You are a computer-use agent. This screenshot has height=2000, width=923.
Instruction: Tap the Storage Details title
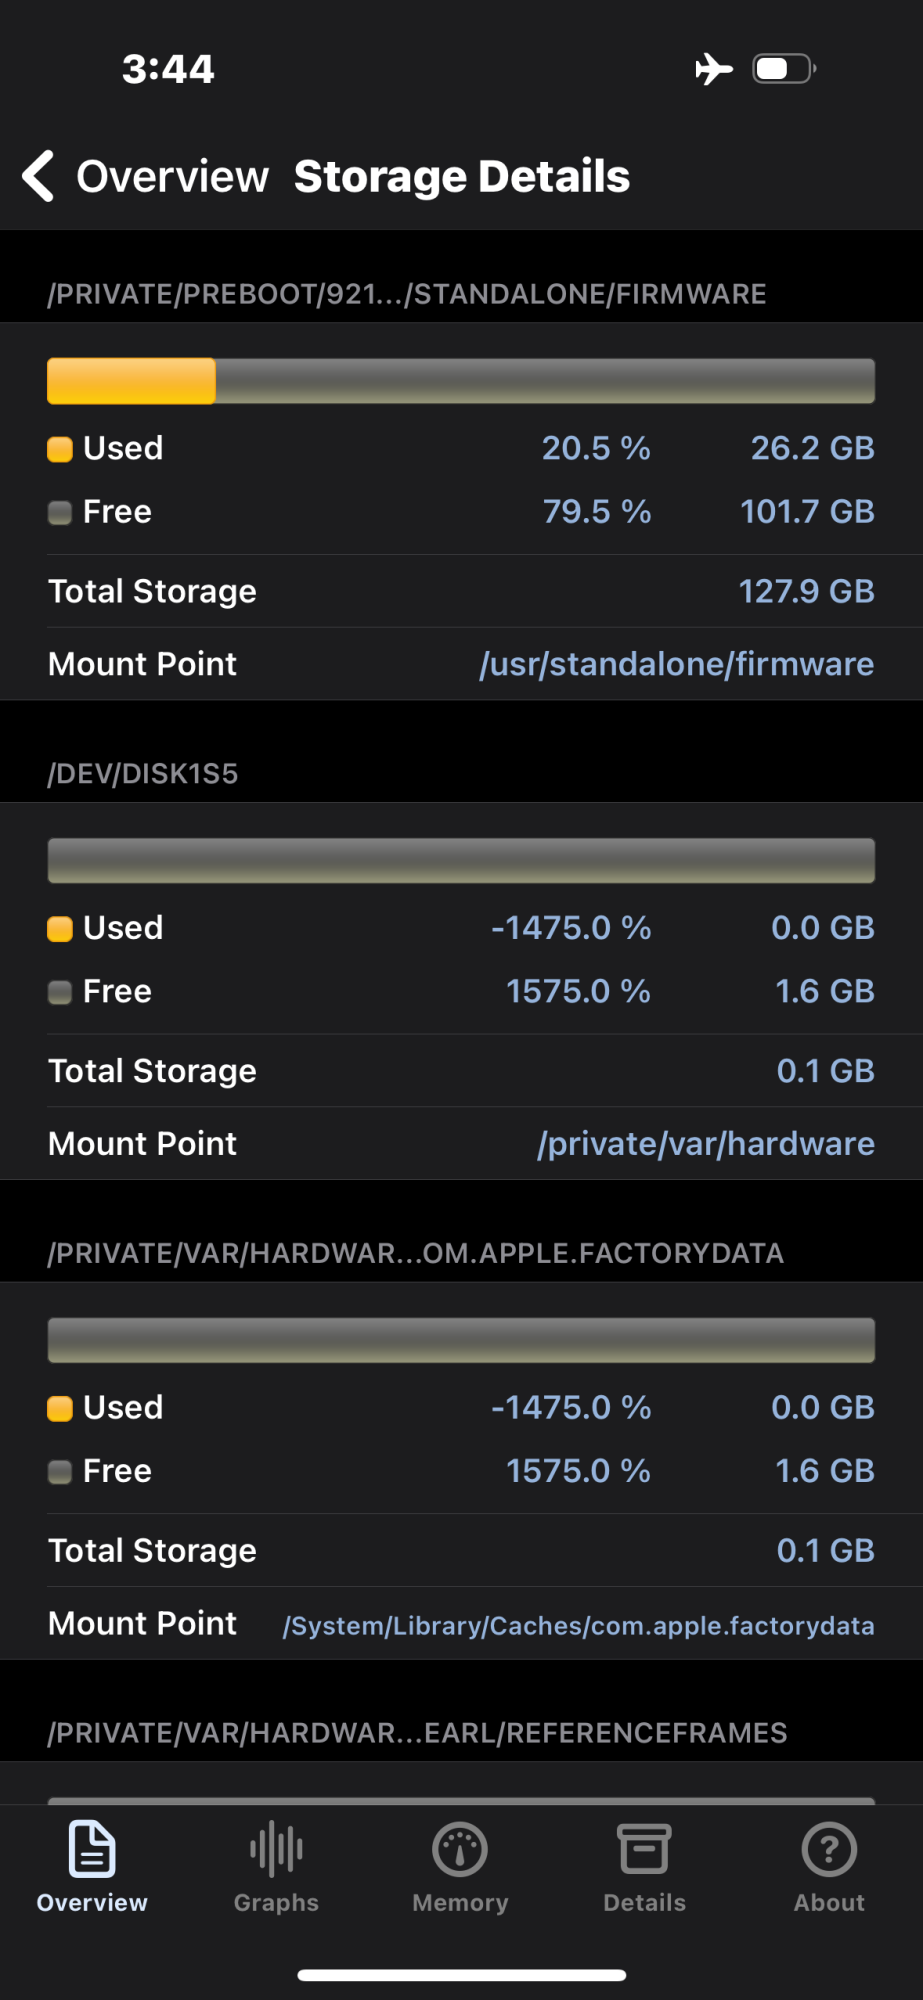tap(461, 177)
